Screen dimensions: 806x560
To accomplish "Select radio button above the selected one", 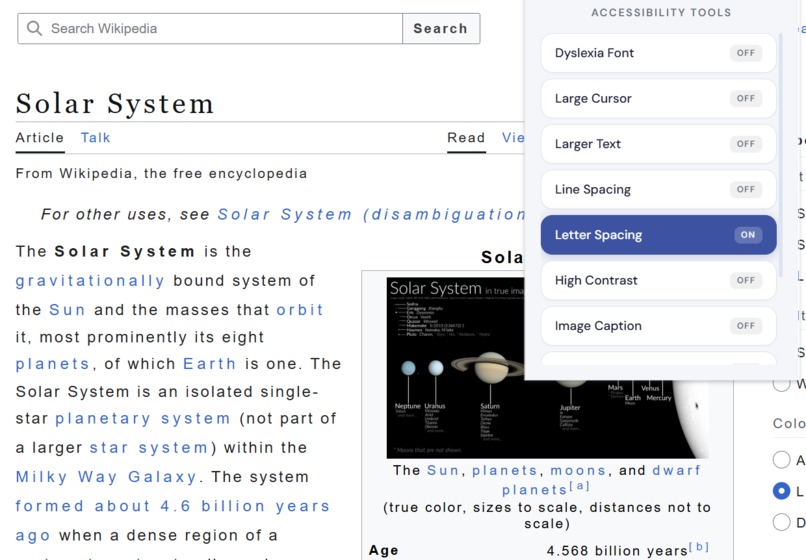I will pyautogui.click(x=781, y=459).
